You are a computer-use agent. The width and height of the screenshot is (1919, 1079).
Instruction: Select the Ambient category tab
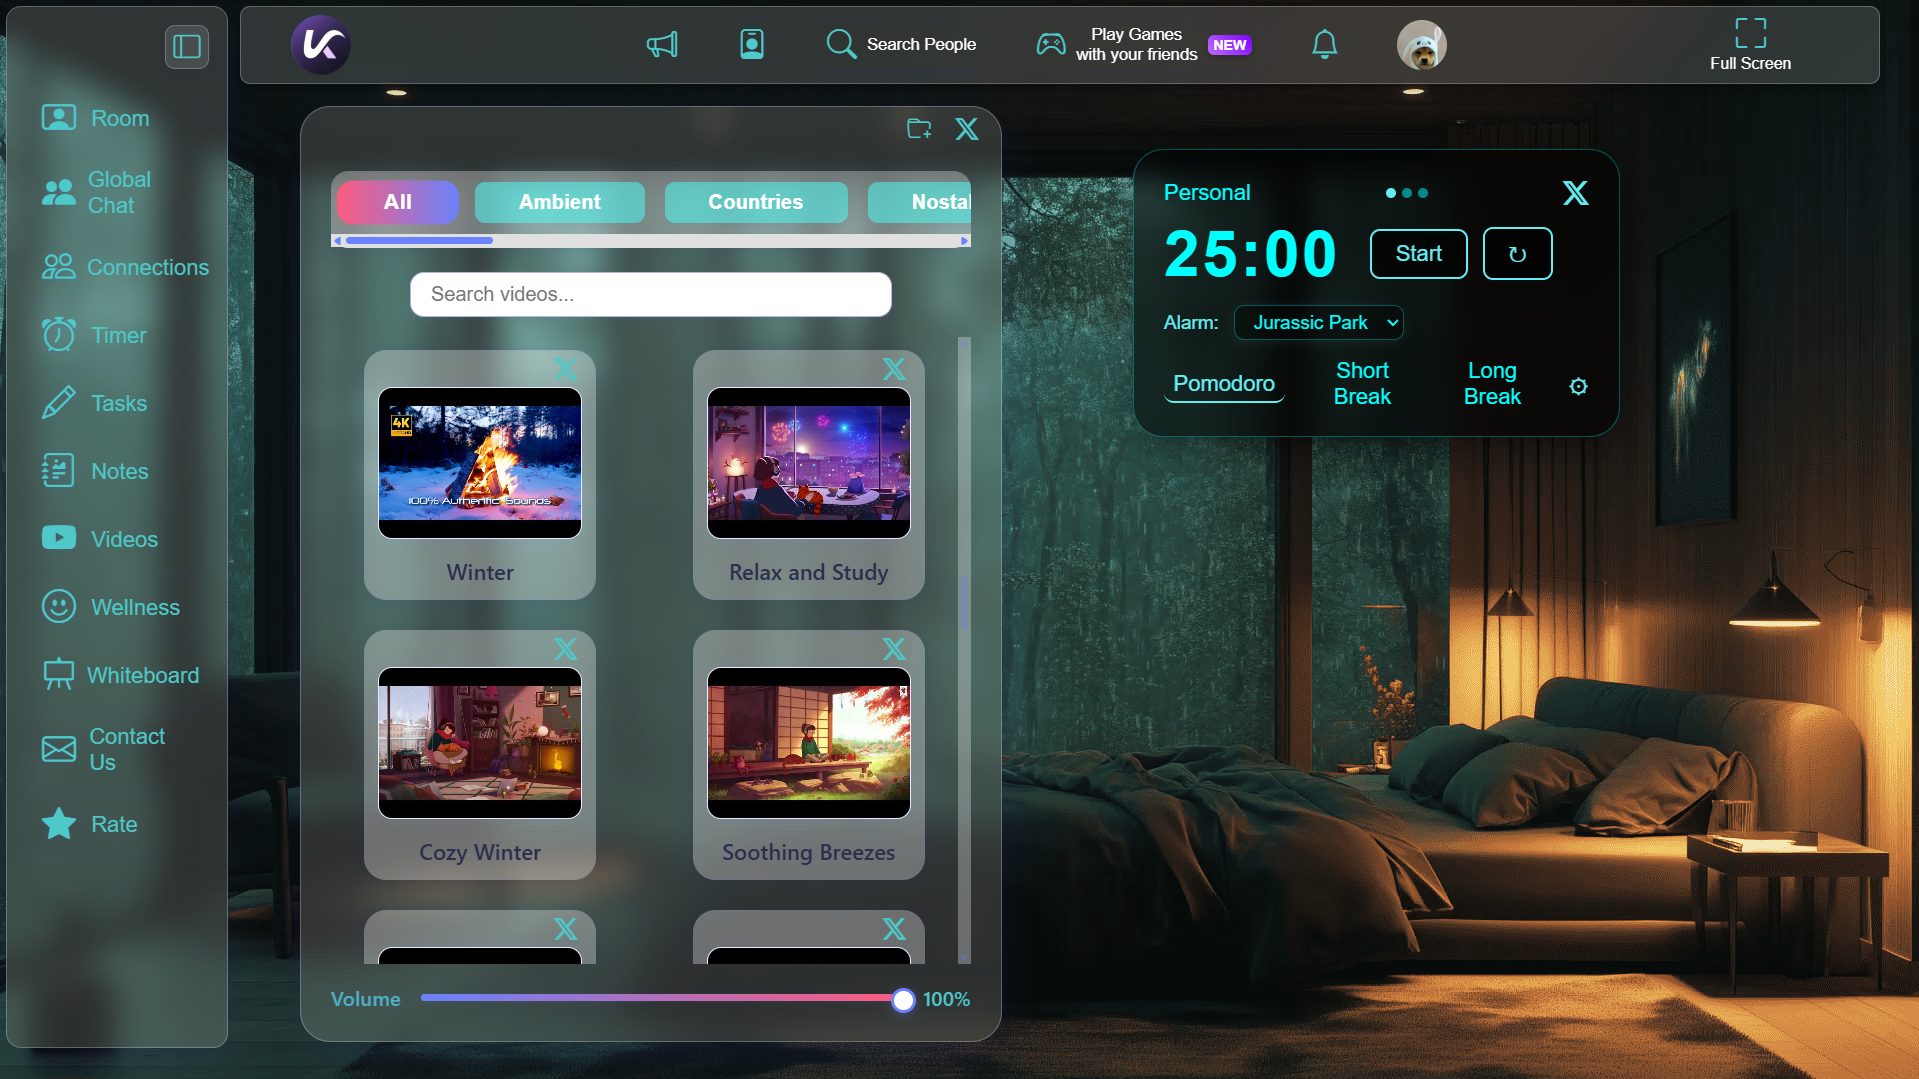(560, 202)
